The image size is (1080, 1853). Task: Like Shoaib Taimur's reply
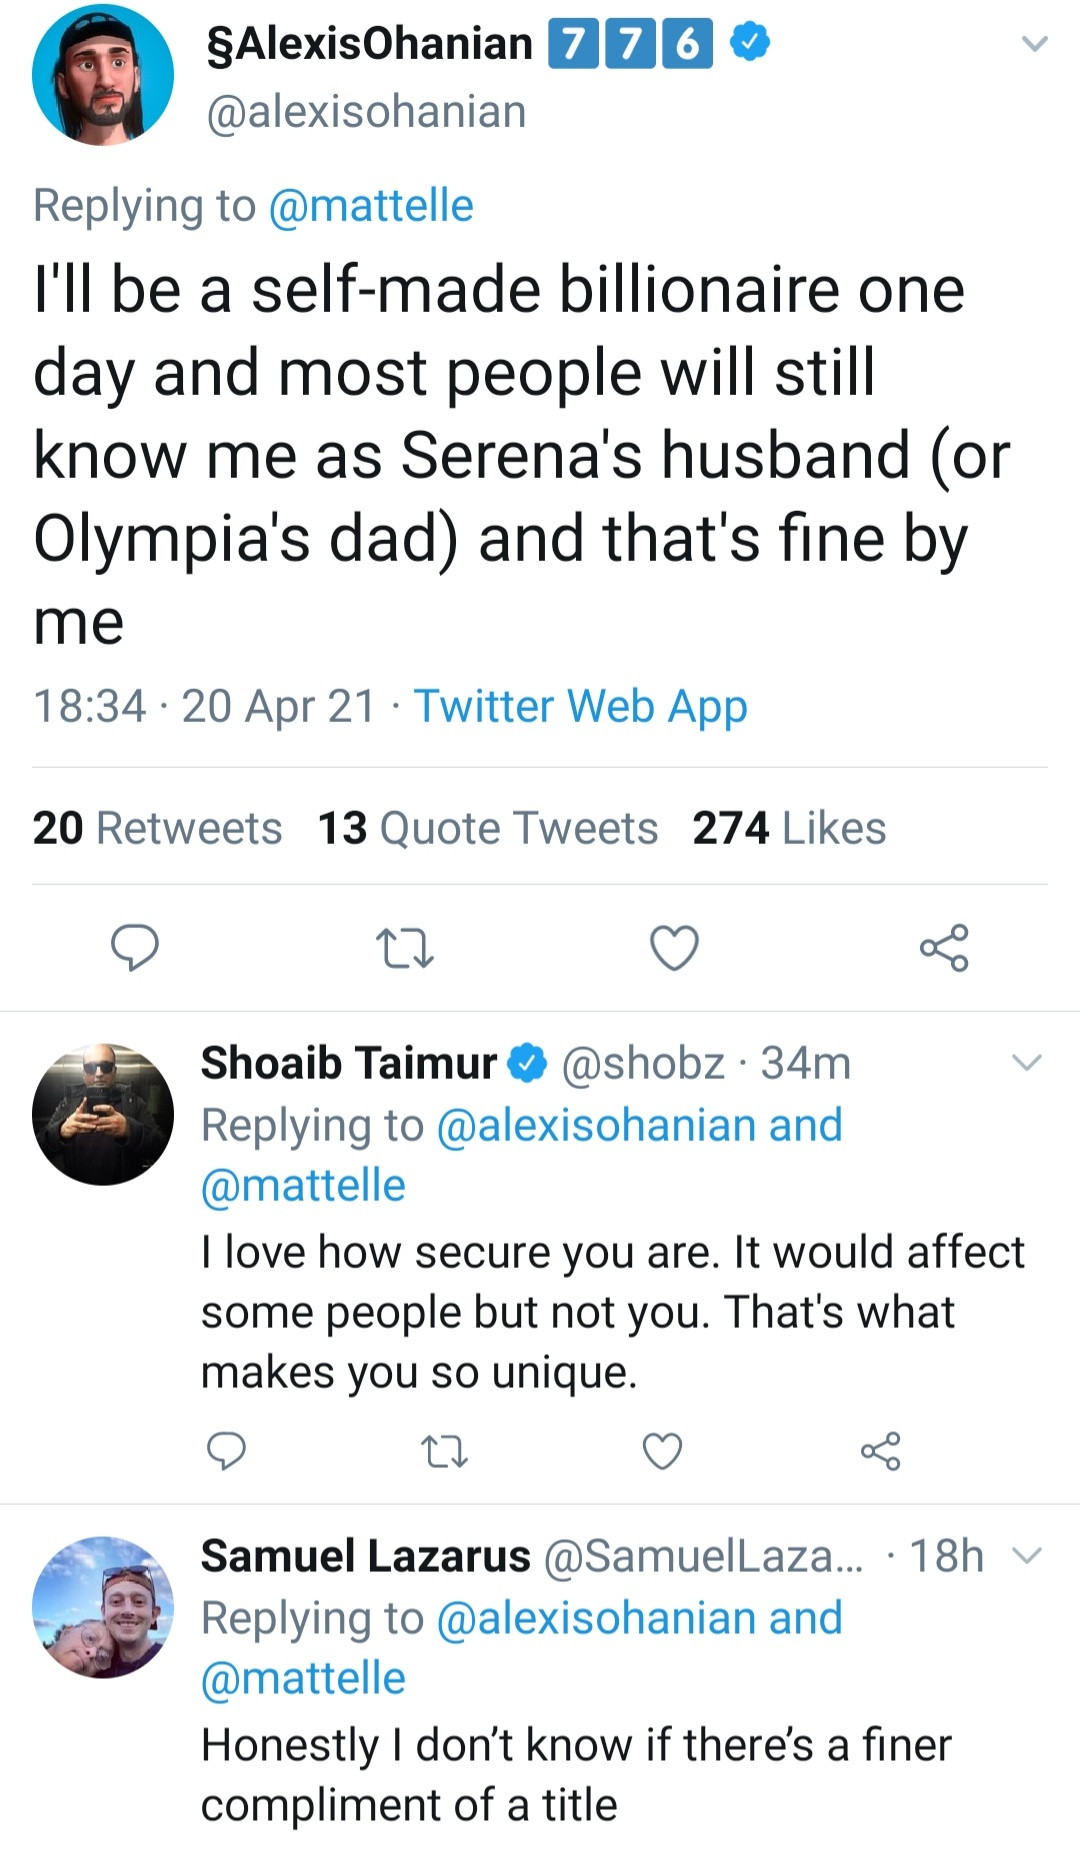662,1451
